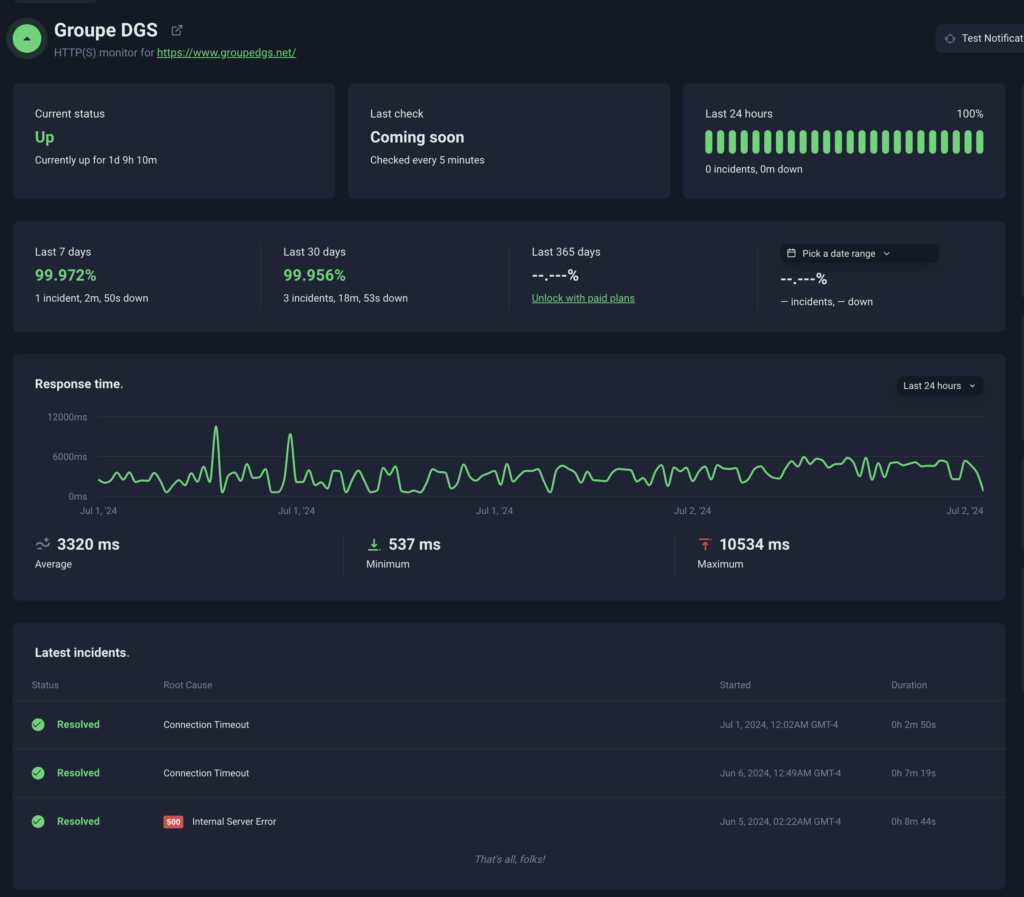
Task: Click the red 500 error badge
Action: [x=173, y=822]
